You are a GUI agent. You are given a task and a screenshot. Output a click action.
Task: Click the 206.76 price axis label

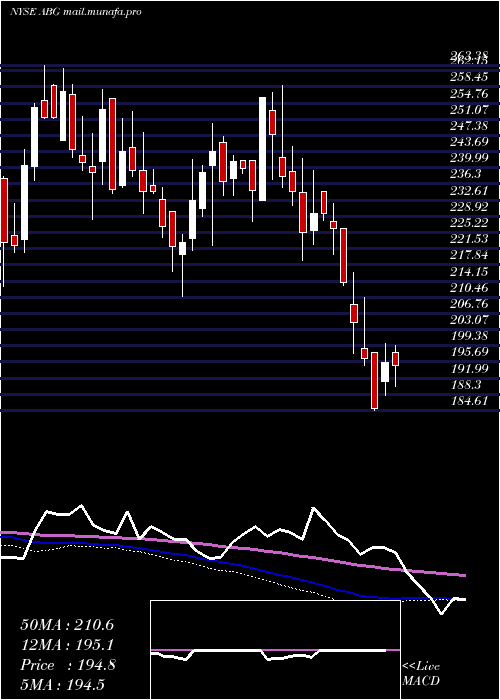click(x=468, y=304)
